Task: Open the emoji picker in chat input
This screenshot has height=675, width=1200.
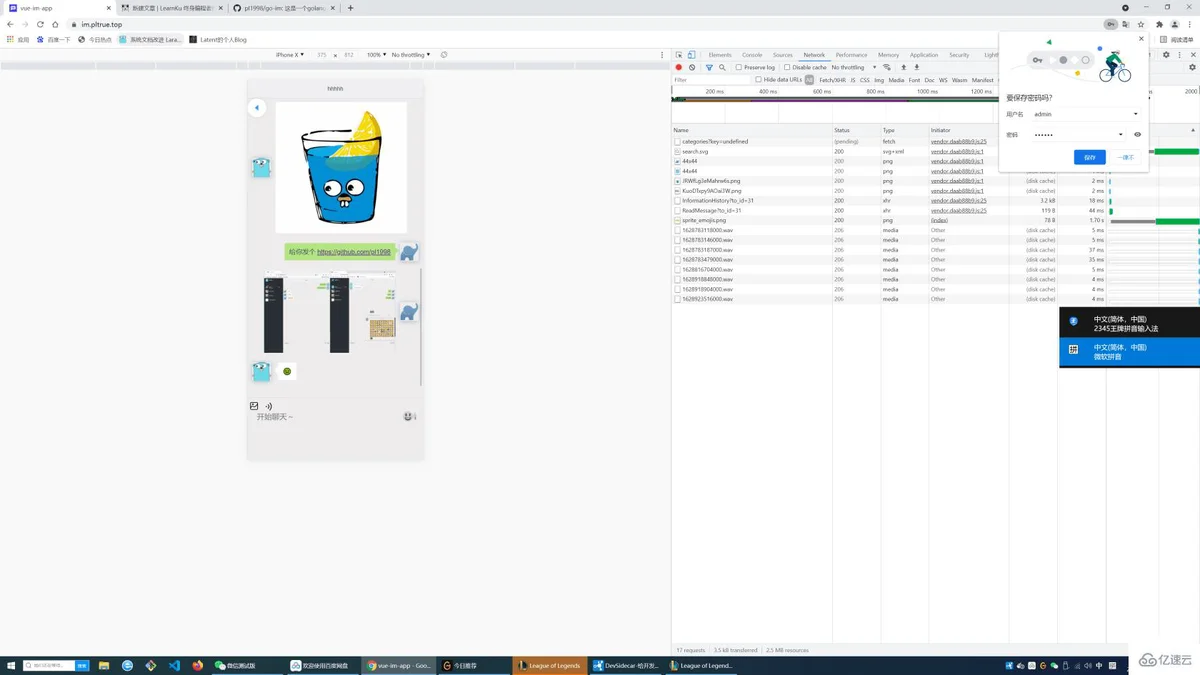Action: [x=408, y=416]
